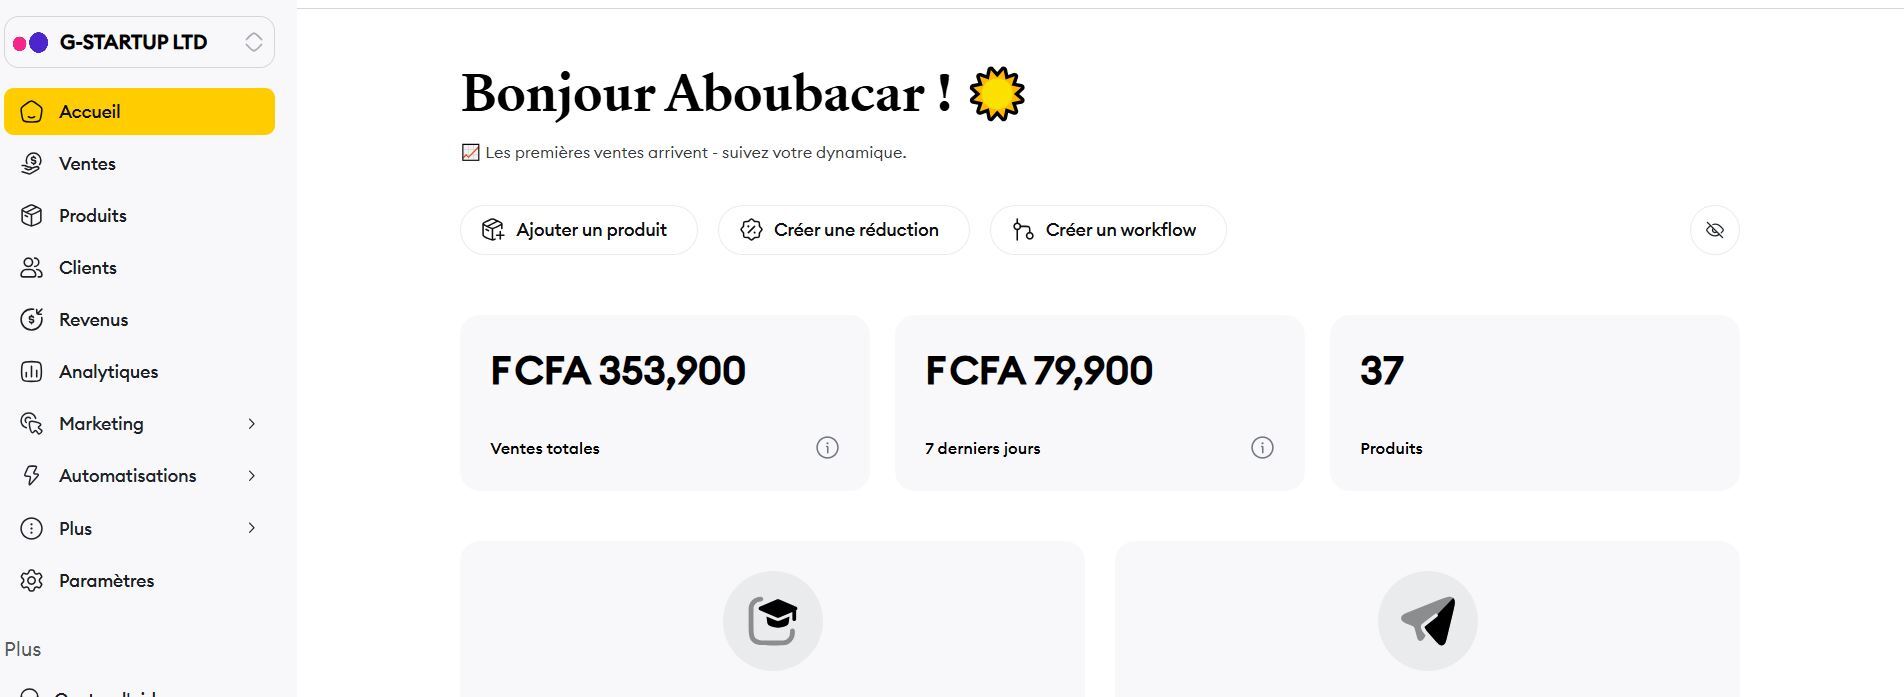The image size is (1904, 697).
Task: Click the Accueil home icon
Action: pyautogui.click(x=32, y=112)
